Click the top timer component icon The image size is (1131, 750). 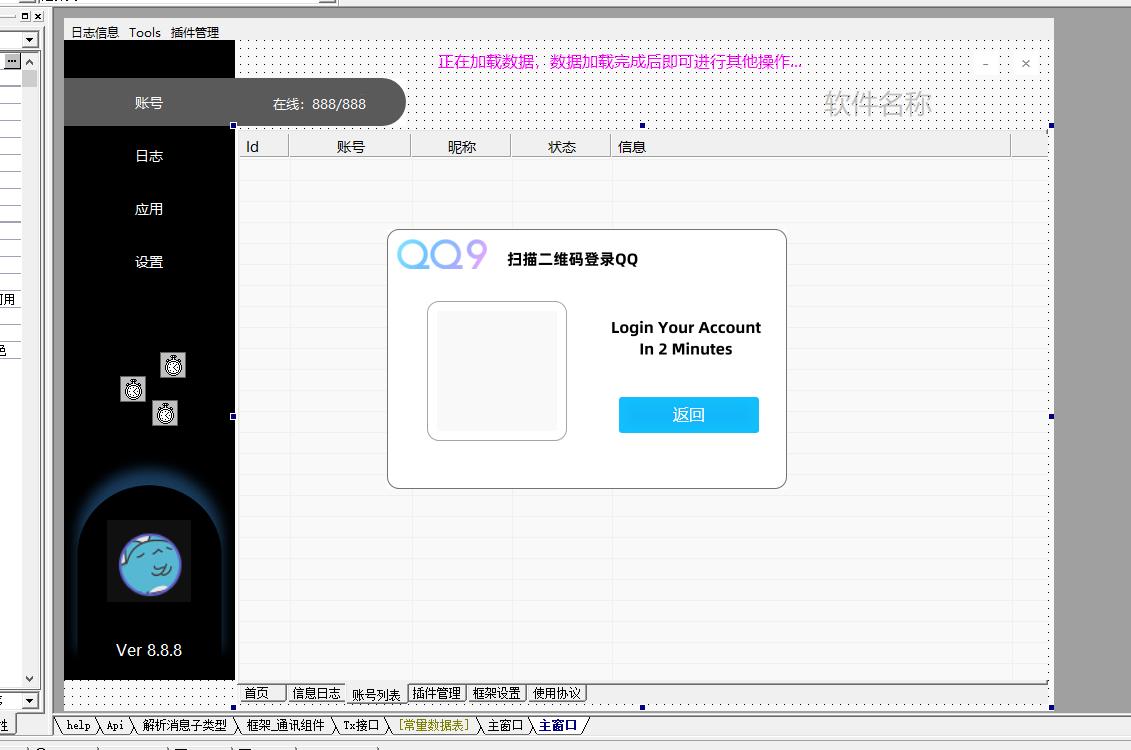pos(173,366)
